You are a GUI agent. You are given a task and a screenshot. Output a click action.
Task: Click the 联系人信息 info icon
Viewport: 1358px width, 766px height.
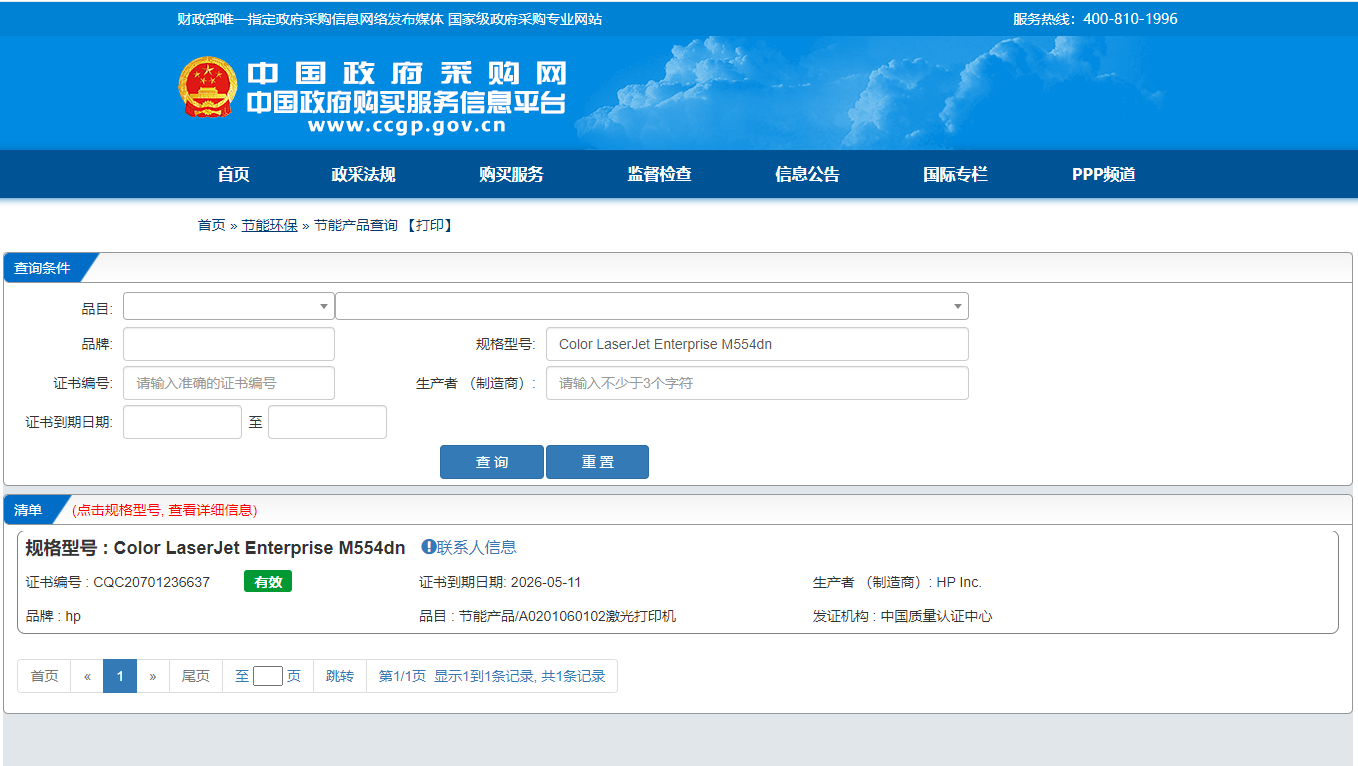(428, 547)
